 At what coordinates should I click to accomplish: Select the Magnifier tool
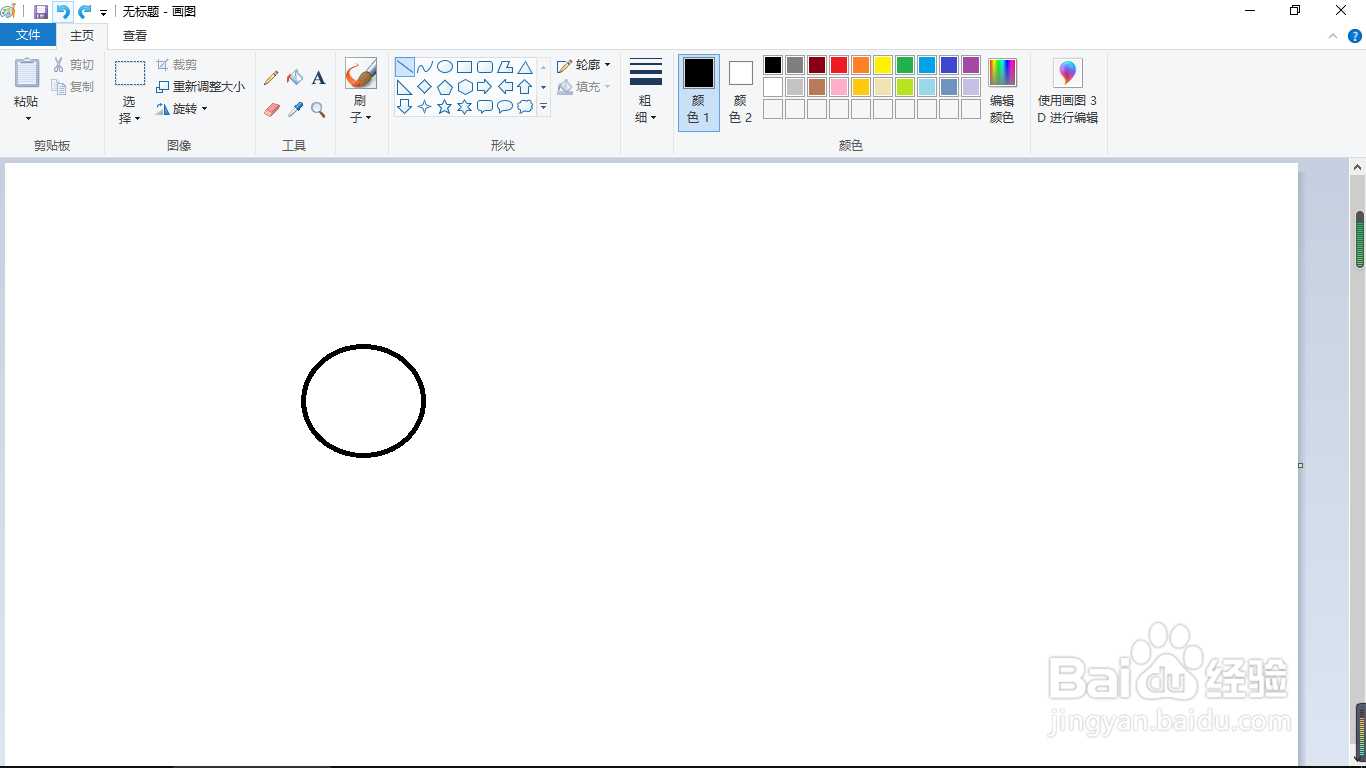click(x=318, y=110)
